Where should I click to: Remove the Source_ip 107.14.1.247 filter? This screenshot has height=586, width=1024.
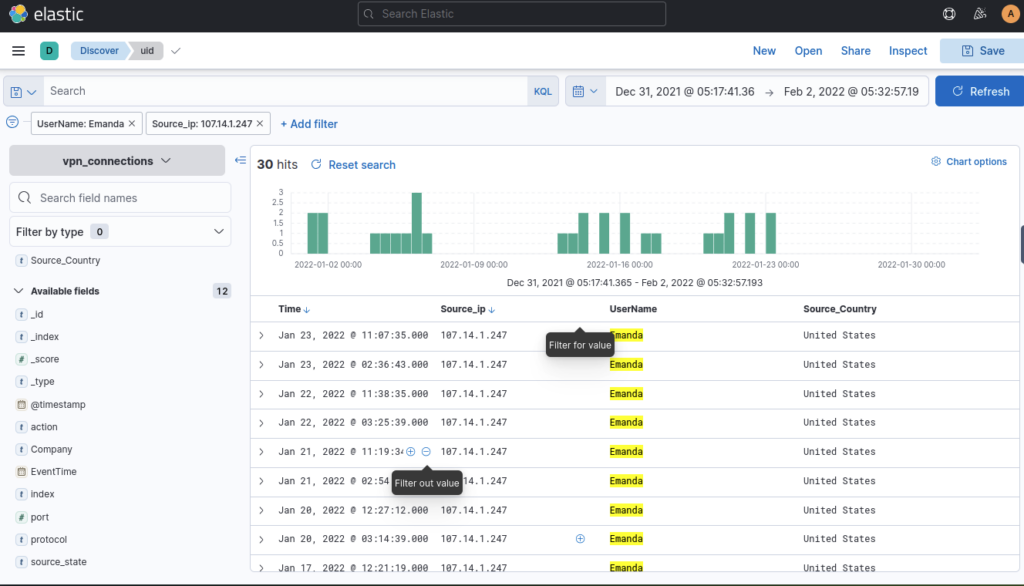[x=260, y=123]
